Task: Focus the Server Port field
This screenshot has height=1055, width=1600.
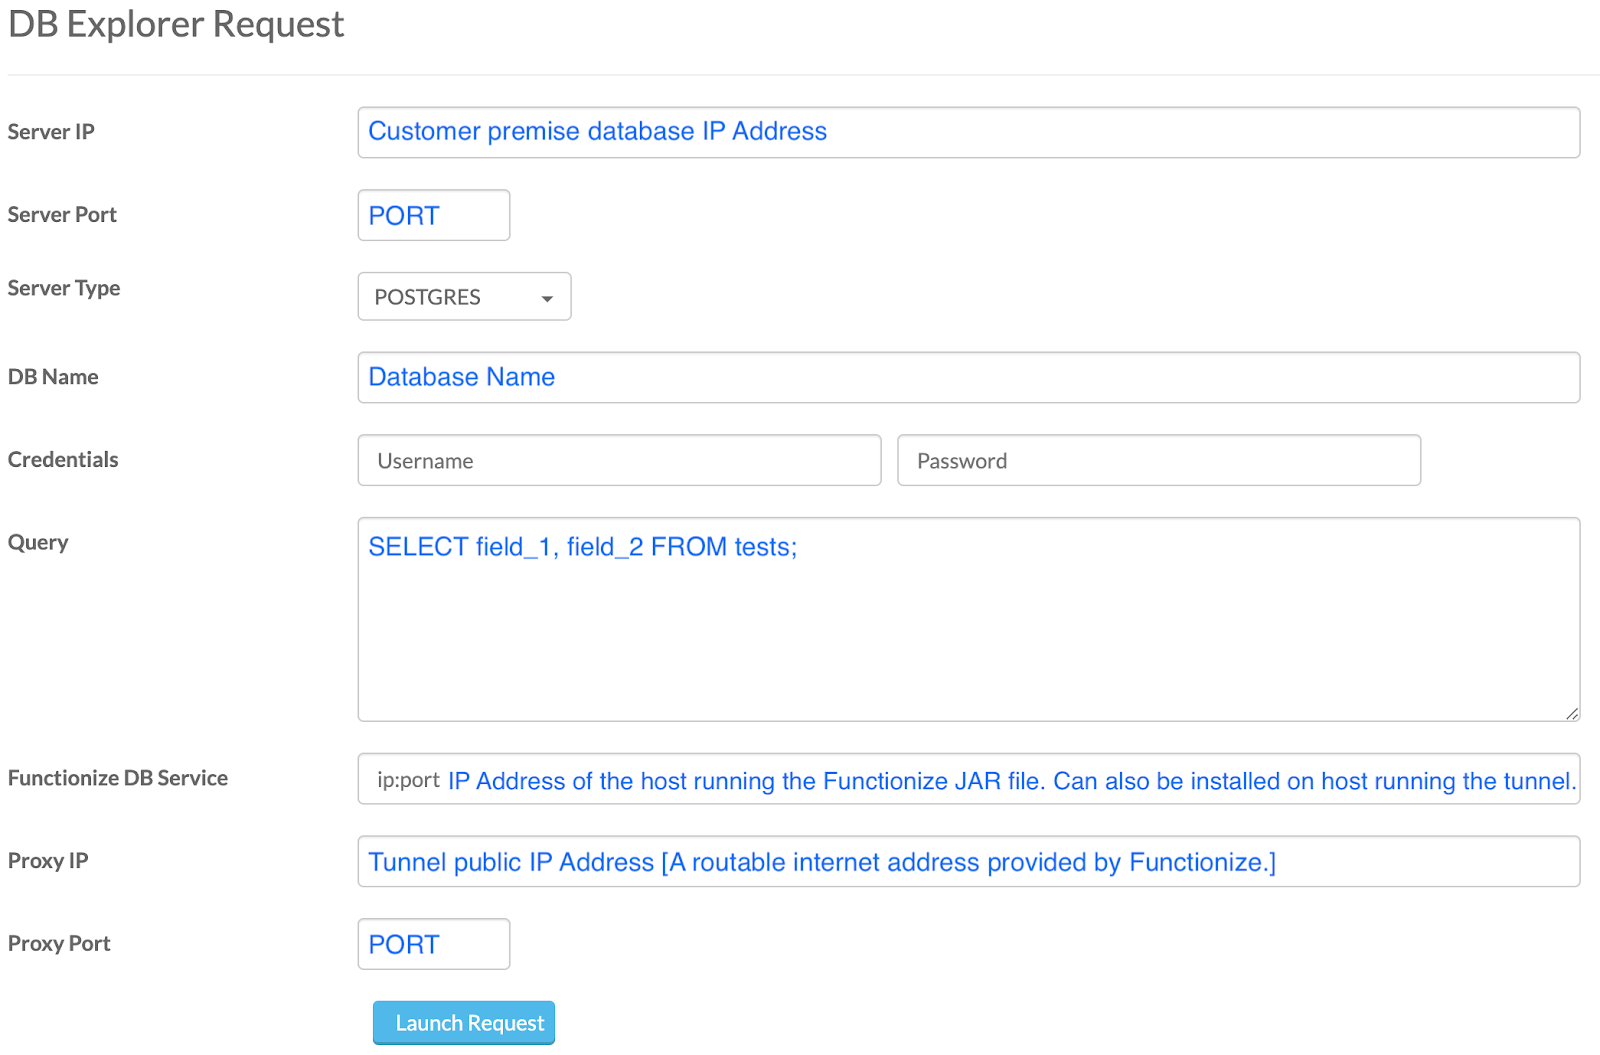Action: pos(434,215)
